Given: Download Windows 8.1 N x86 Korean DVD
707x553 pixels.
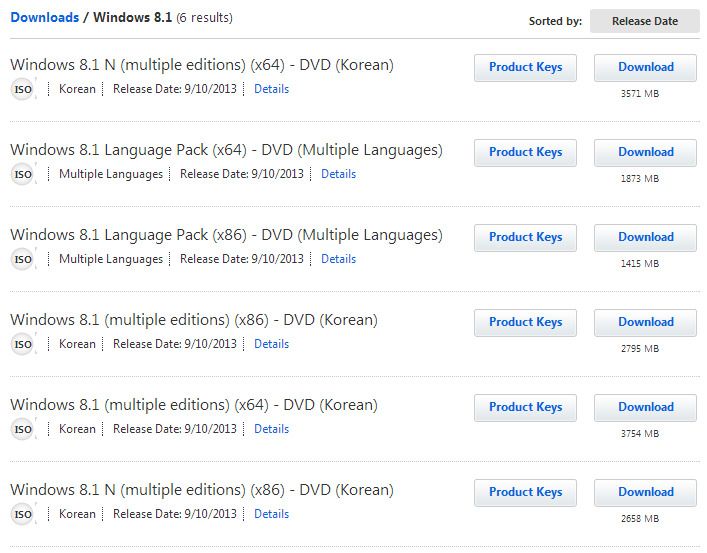Looking at the screenshot, I should (645, 493).
